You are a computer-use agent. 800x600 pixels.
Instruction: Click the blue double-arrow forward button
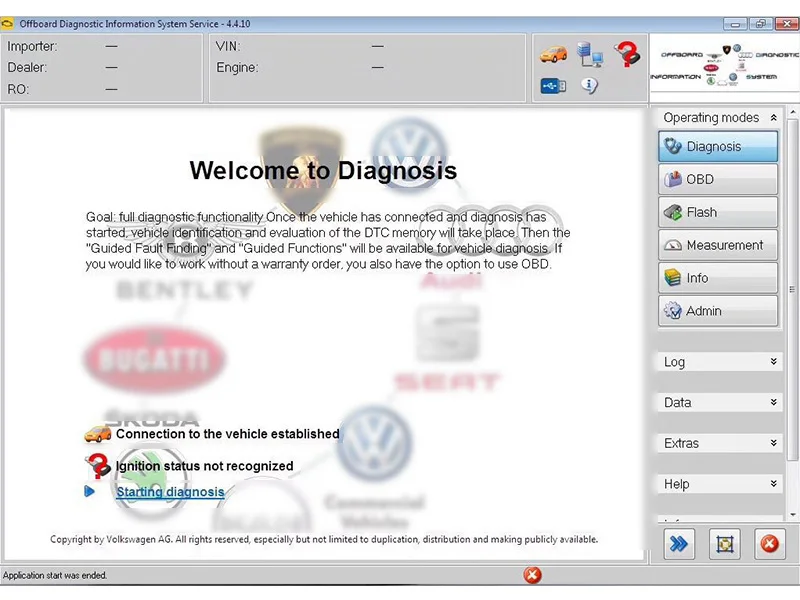pyautogui.click(x=679, y=544)
